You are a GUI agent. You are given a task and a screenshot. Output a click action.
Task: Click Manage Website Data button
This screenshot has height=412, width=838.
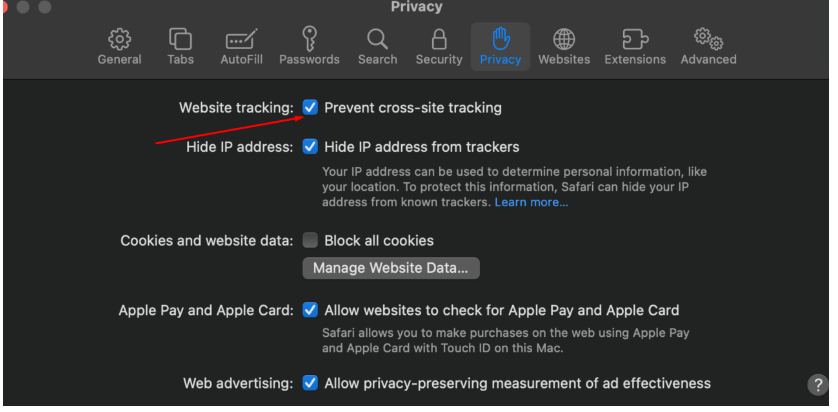pos(391,268)
